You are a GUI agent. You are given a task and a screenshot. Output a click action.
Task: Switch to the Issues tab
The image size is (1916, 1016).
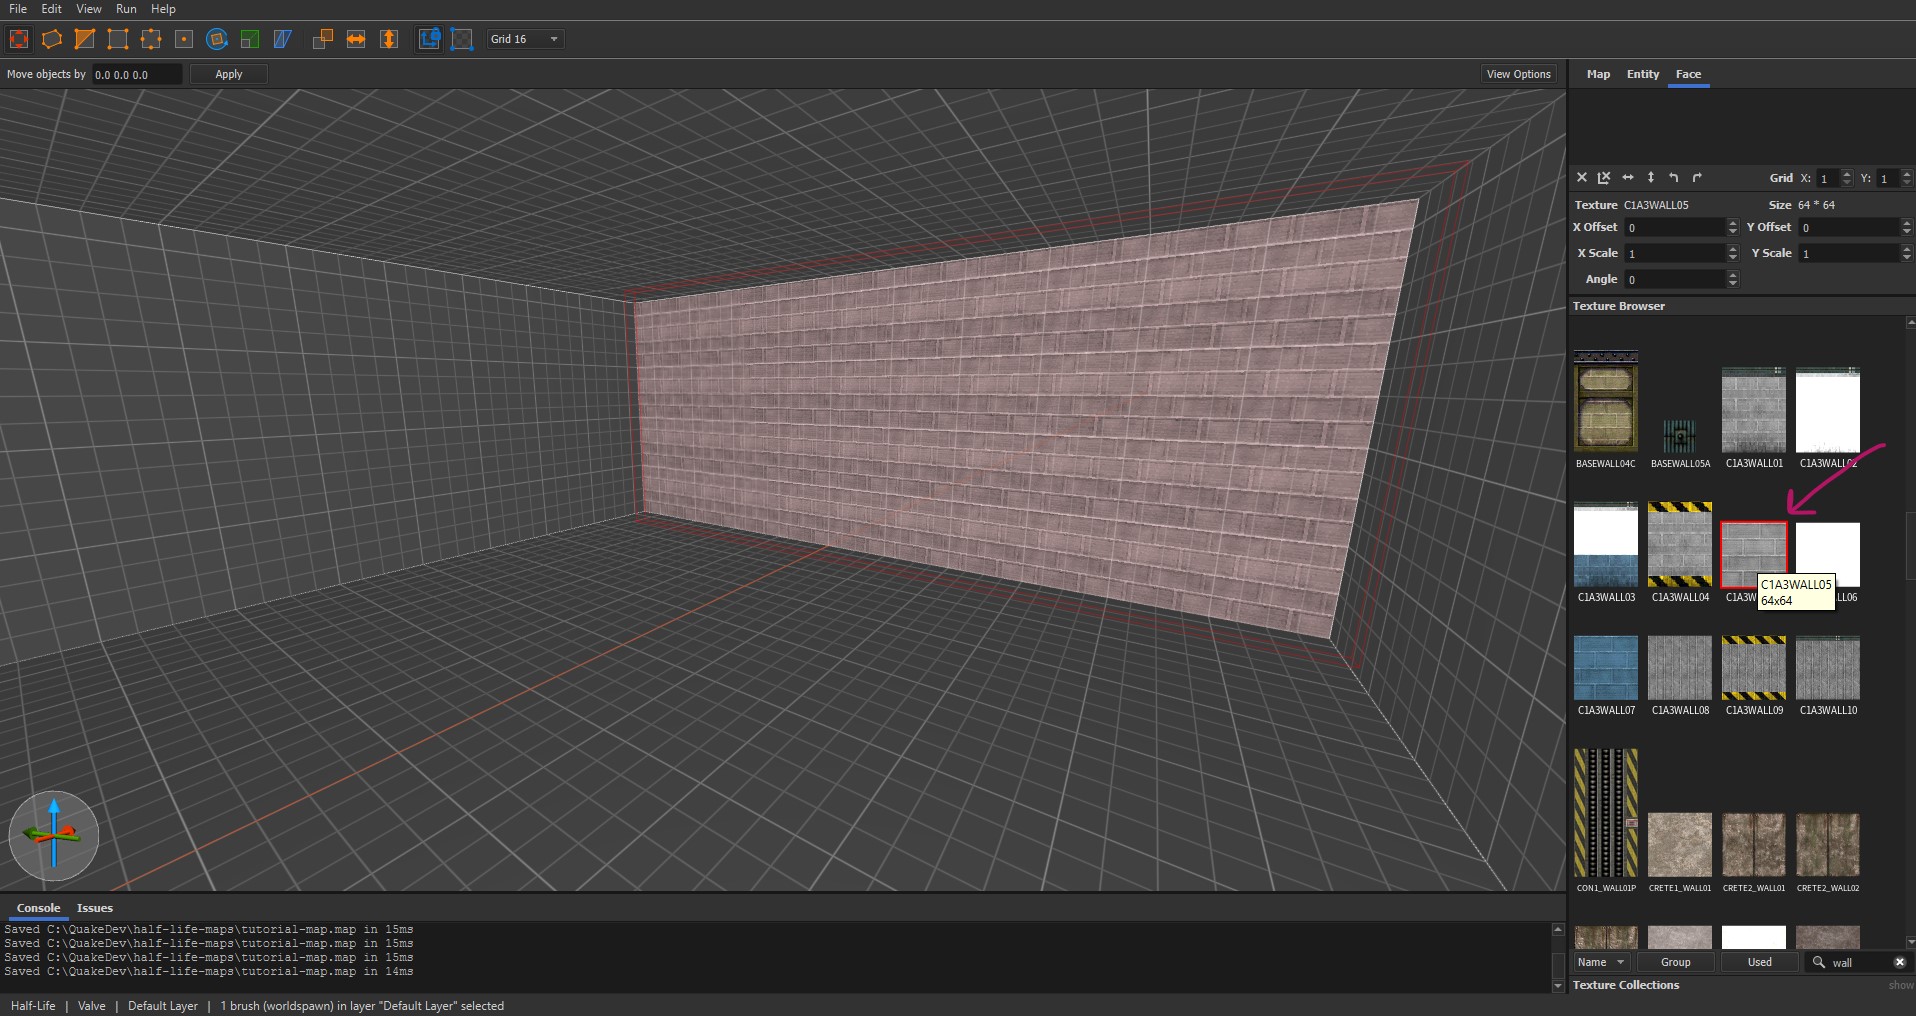[95, 908]
